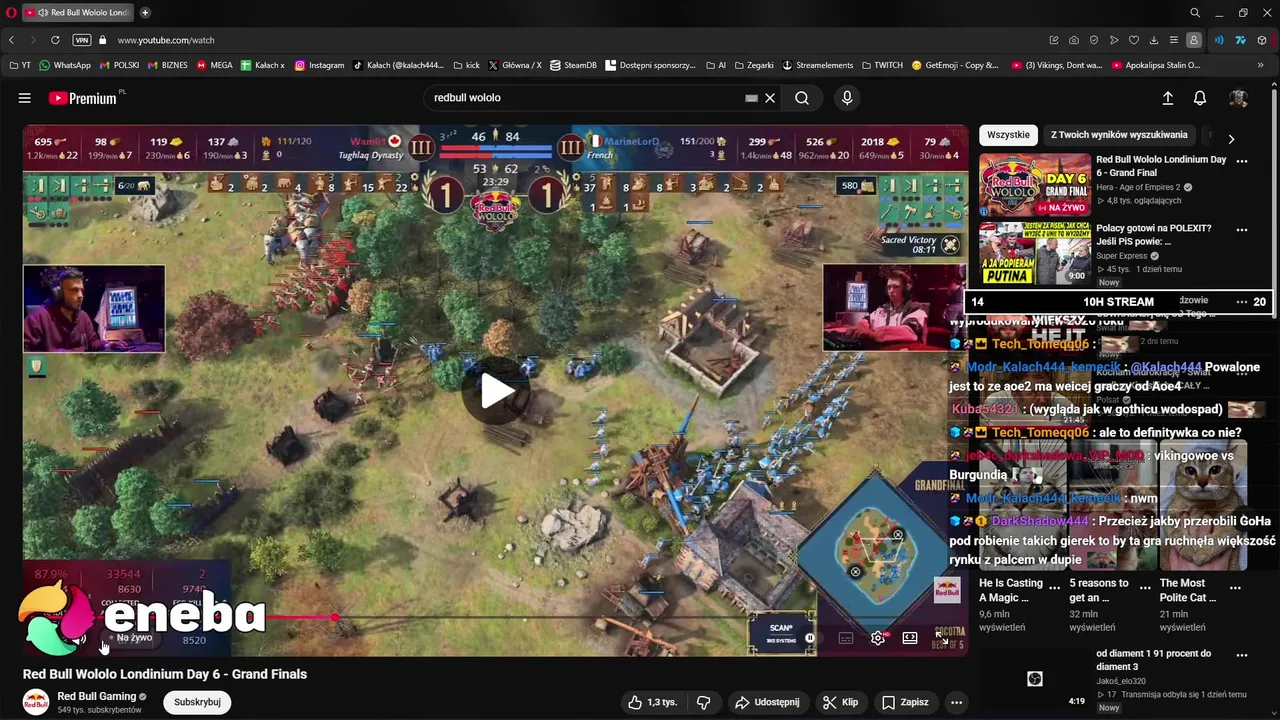Open Red Bull Gaming channel name
1280x720 pixels.
(97, 696)
